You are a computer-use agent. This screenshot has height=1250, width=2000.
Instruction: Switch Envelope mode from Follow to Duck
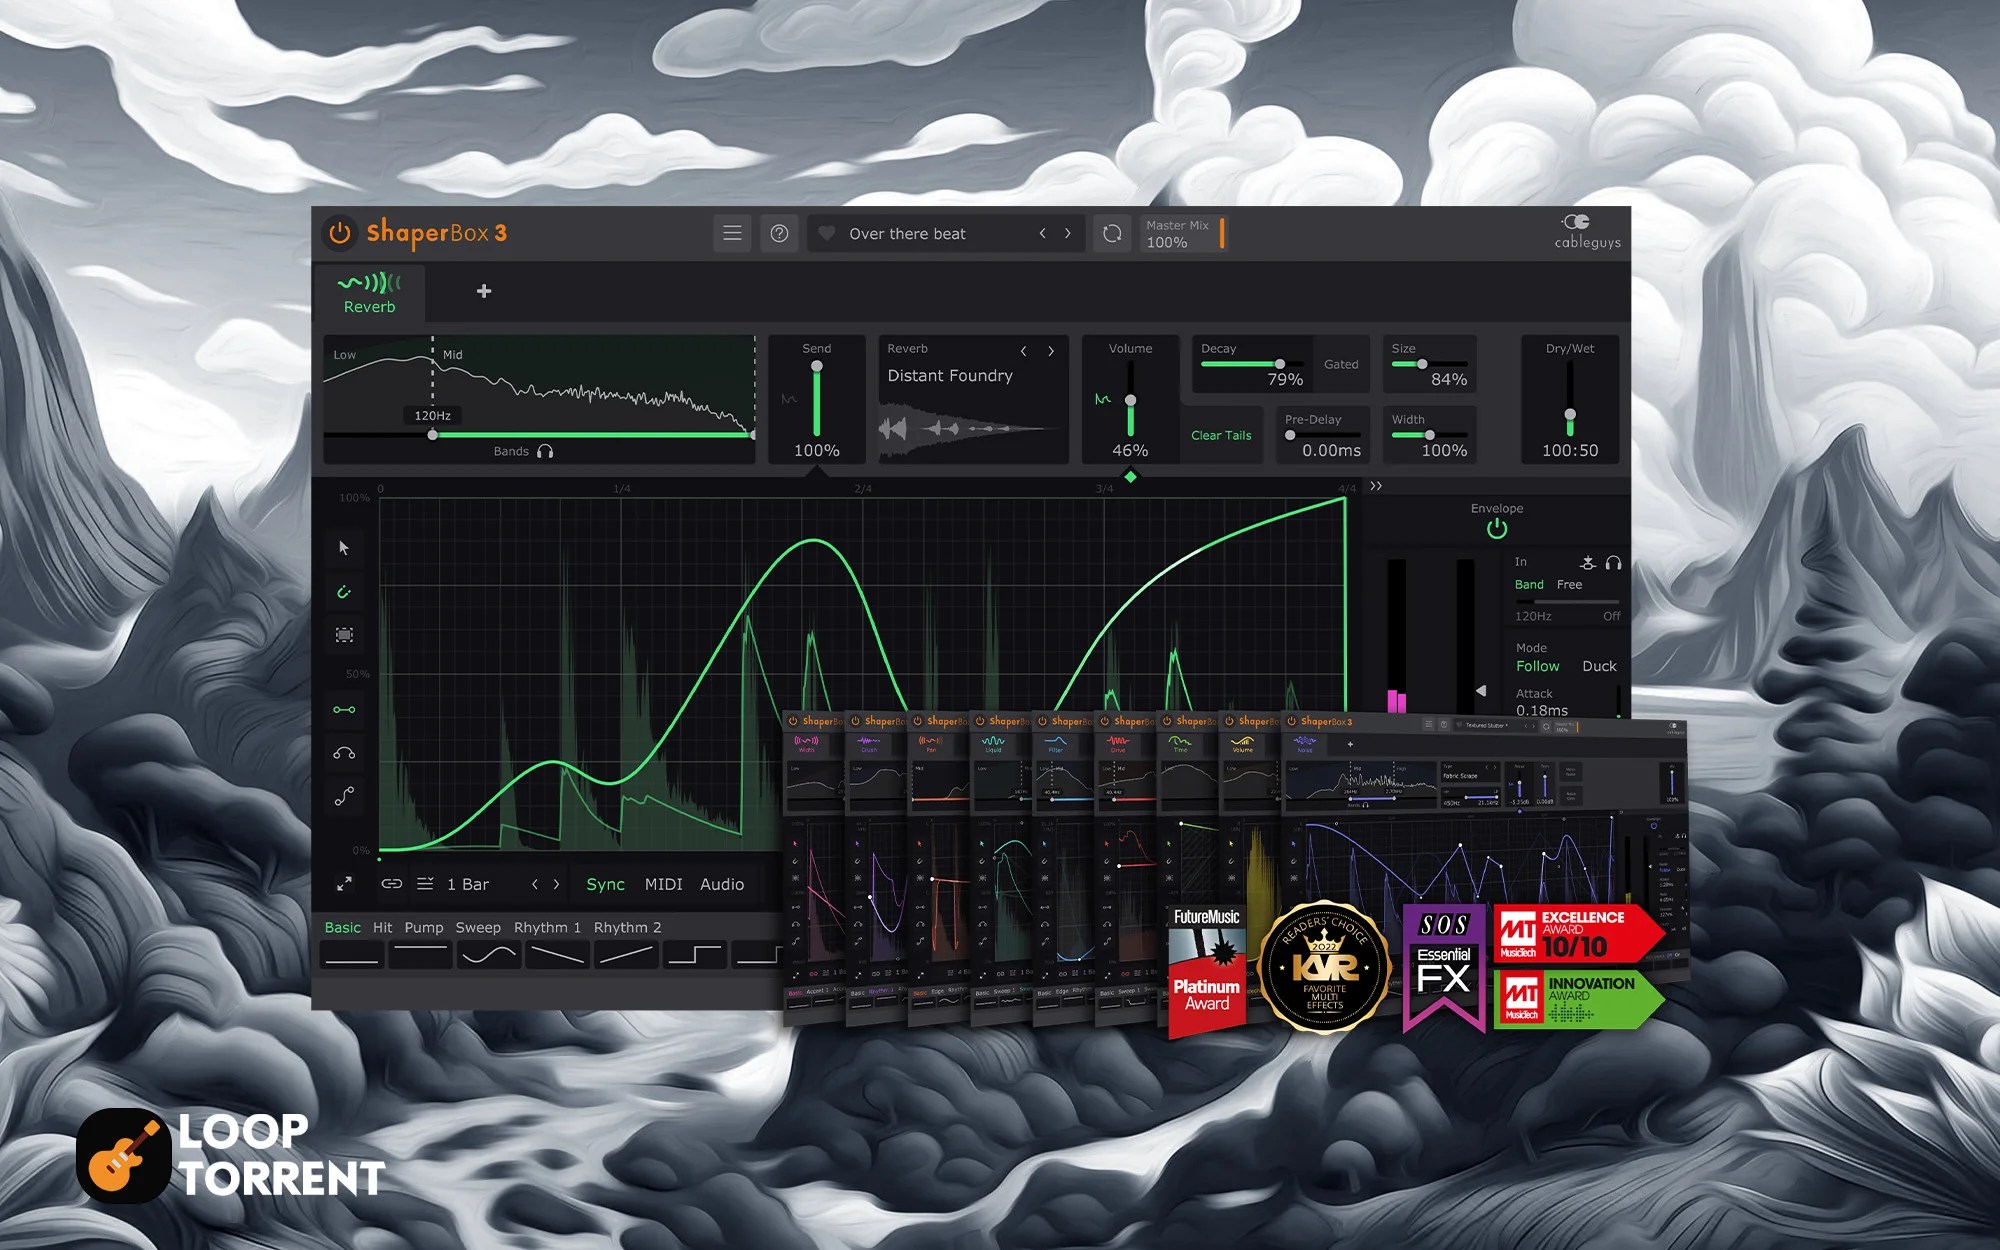[x=1600, y=666]
